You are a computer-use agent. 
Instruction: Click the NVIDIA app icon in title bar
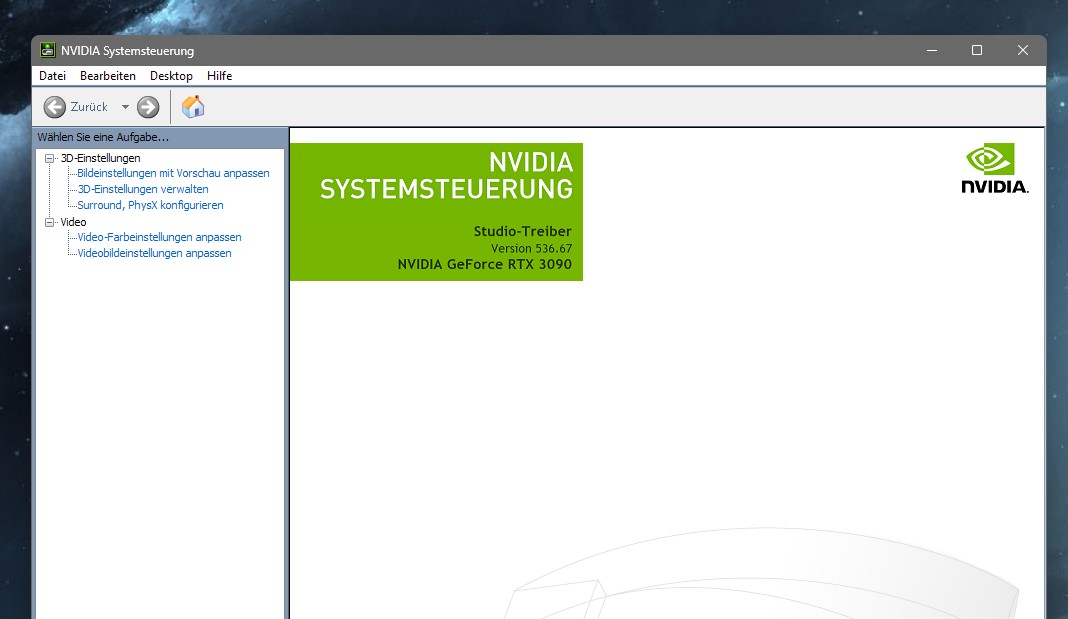tap(48, 50)
